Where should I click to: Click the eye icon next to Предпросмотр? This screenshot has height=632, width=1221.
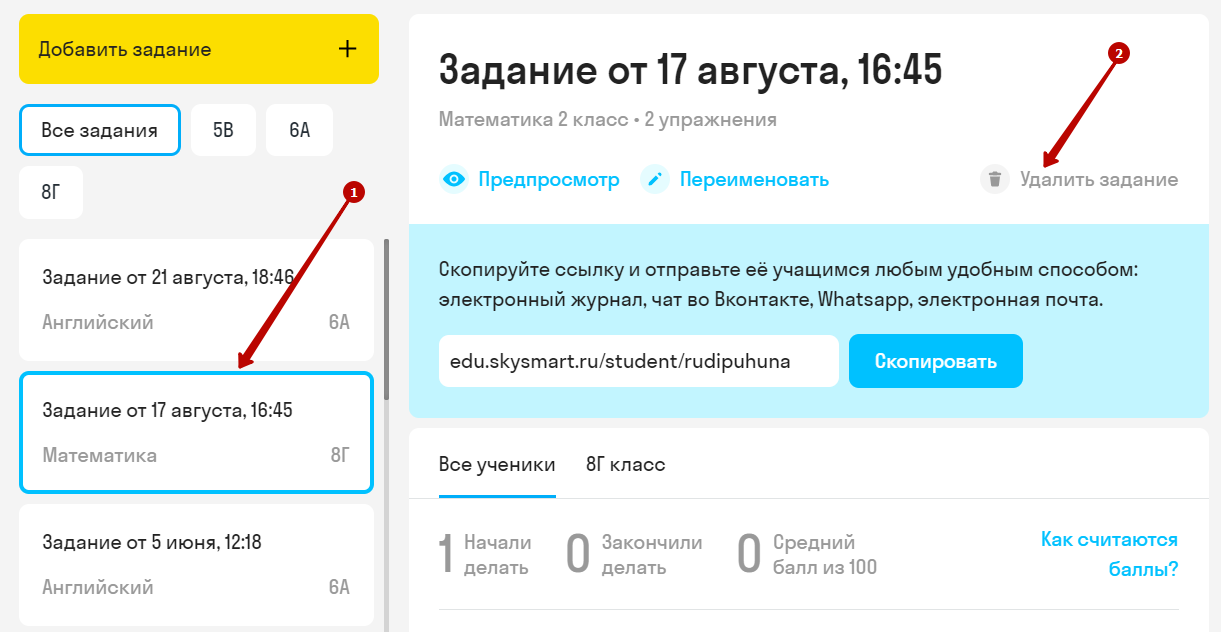click(454, 180)
